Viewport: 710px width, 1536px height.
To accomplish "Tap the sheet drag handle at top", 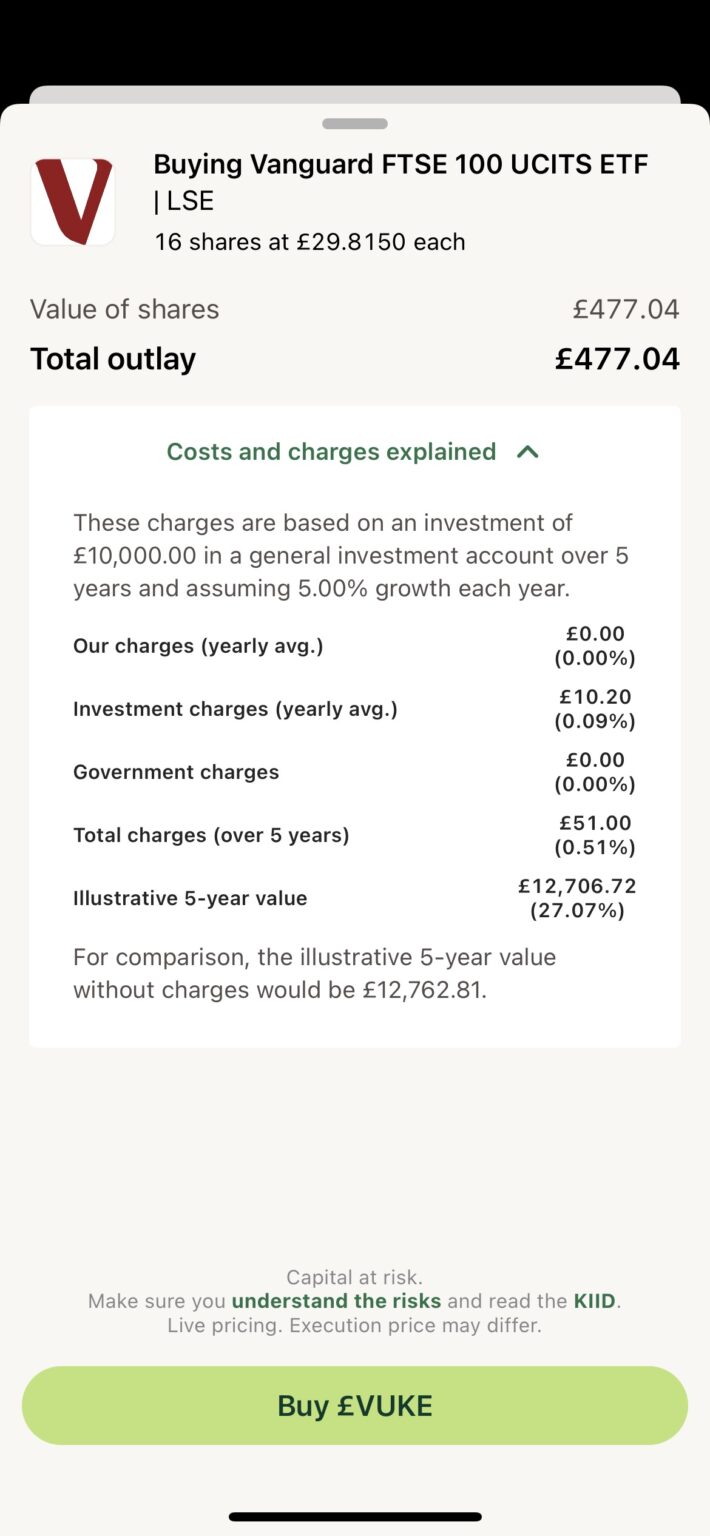I will point(355,124).
